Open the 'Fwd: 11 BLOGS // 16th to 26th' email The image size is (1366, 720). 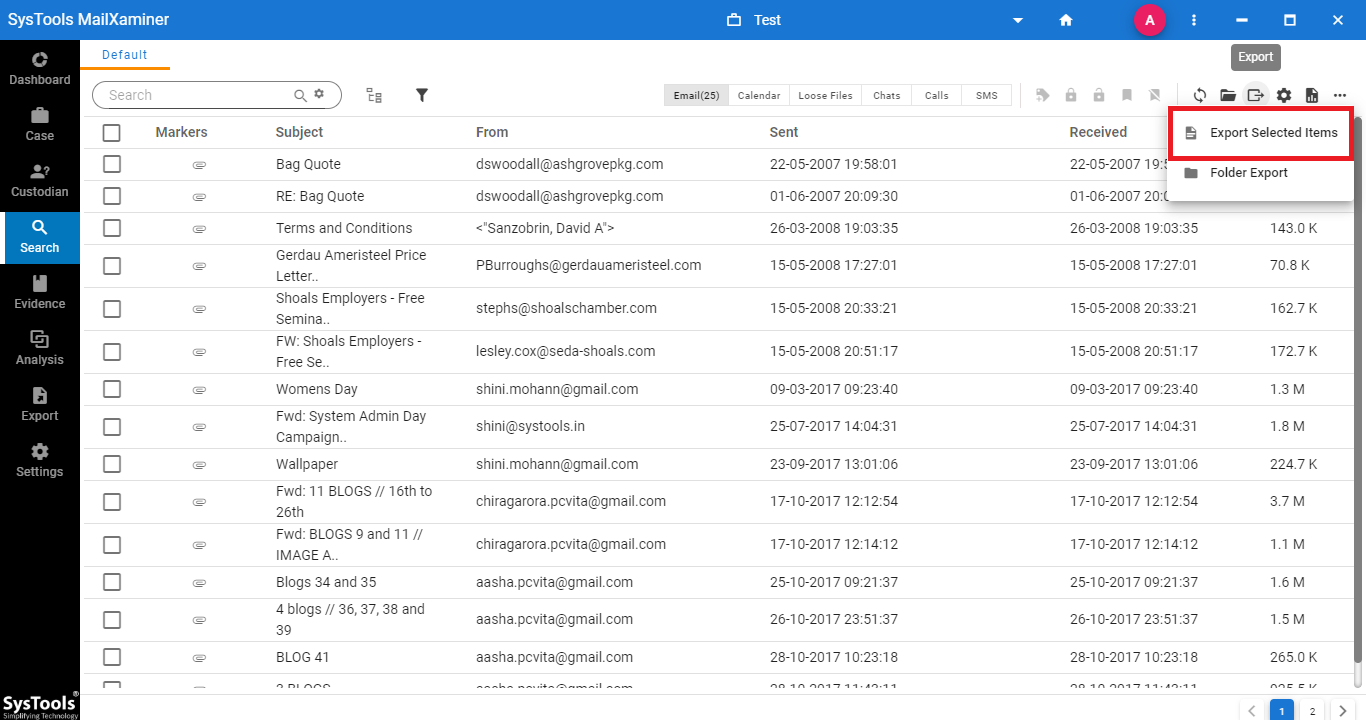(x=354, y=501)
